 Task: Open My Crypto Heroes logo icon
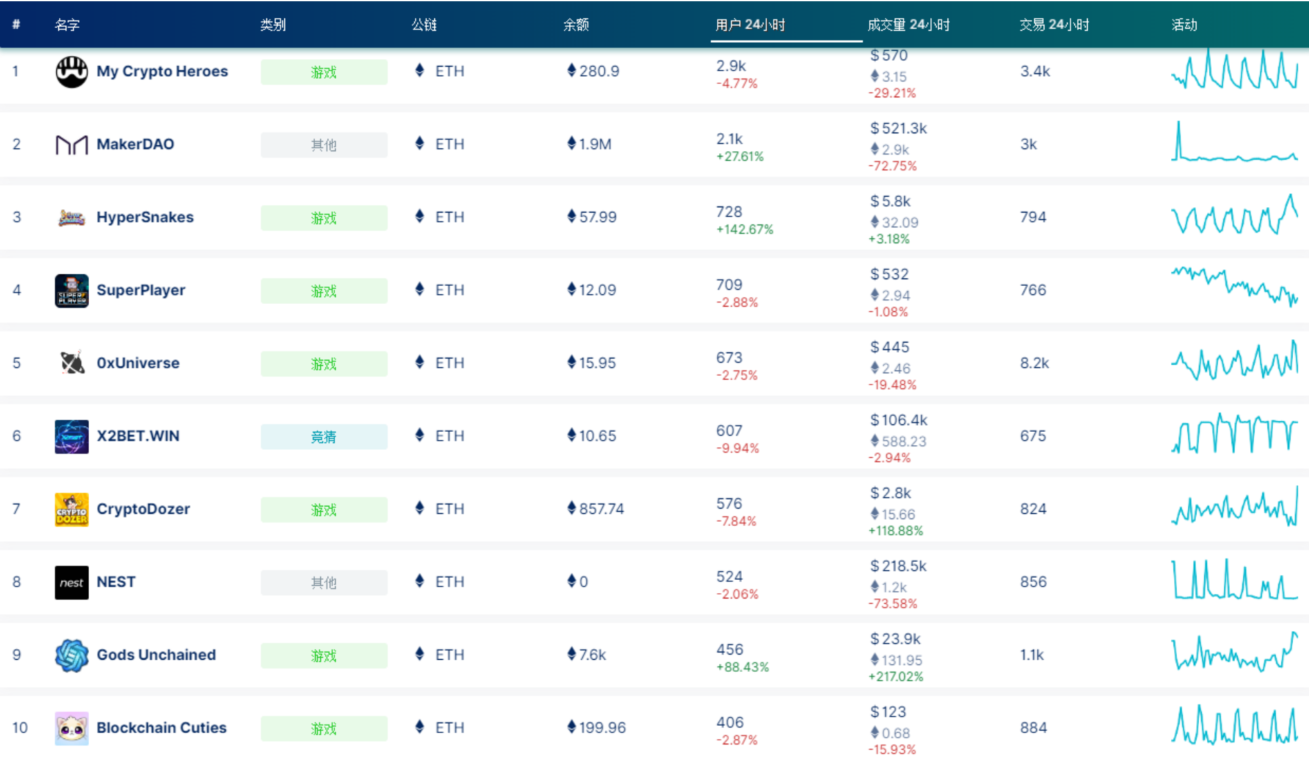(72, 72)
